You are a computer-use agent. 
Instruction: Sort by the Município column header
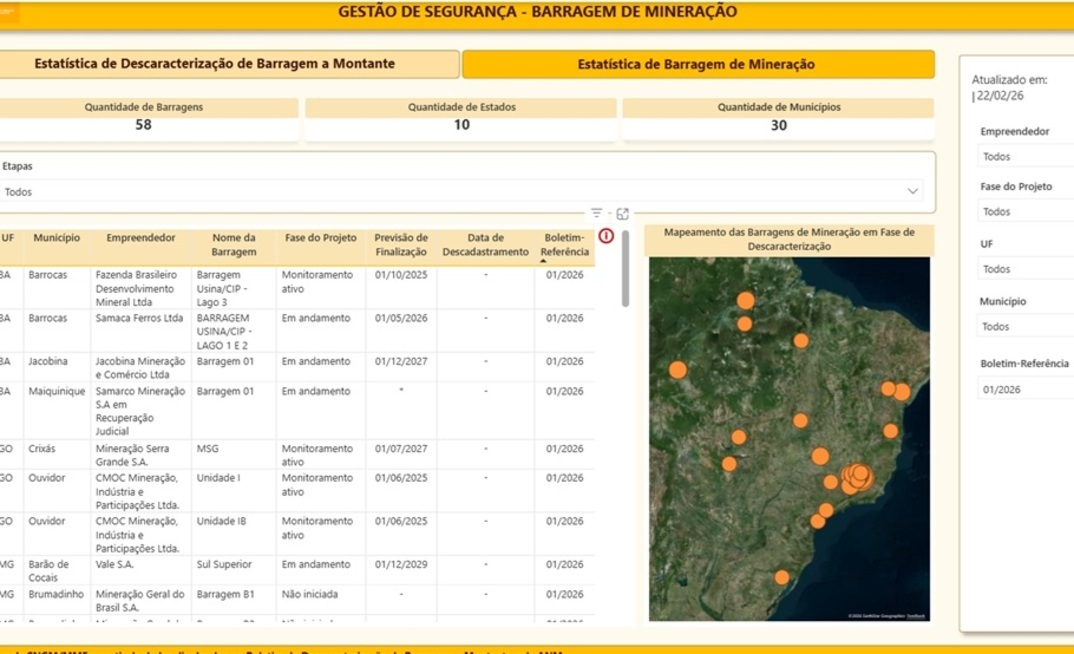[x=57, y=238]
